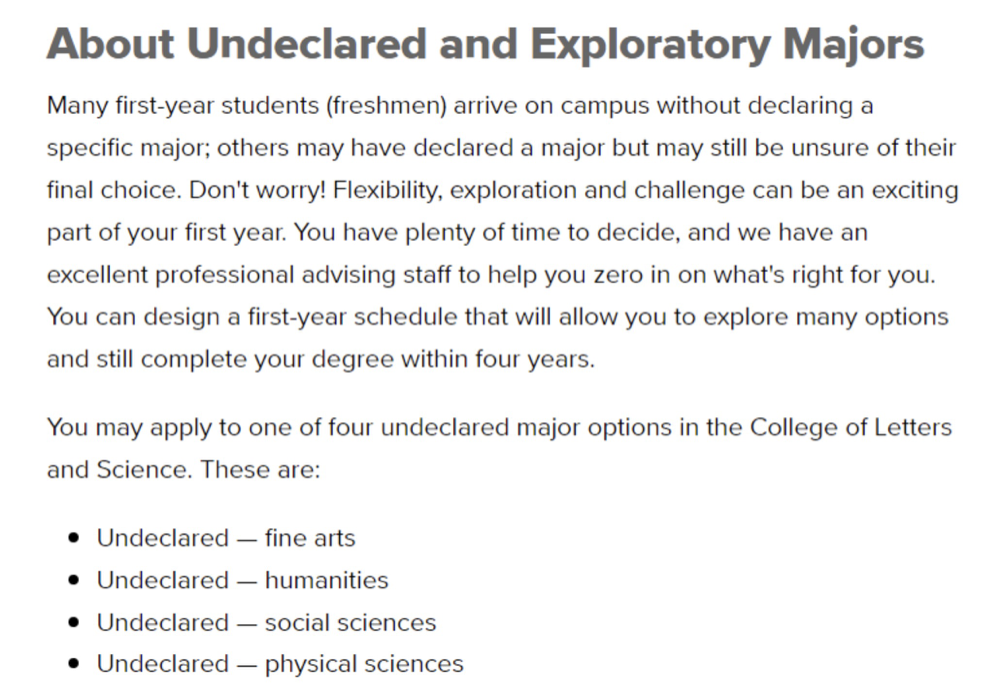
Task: Click the word 'Exploratory' in the heading
Action: [651, 46]
